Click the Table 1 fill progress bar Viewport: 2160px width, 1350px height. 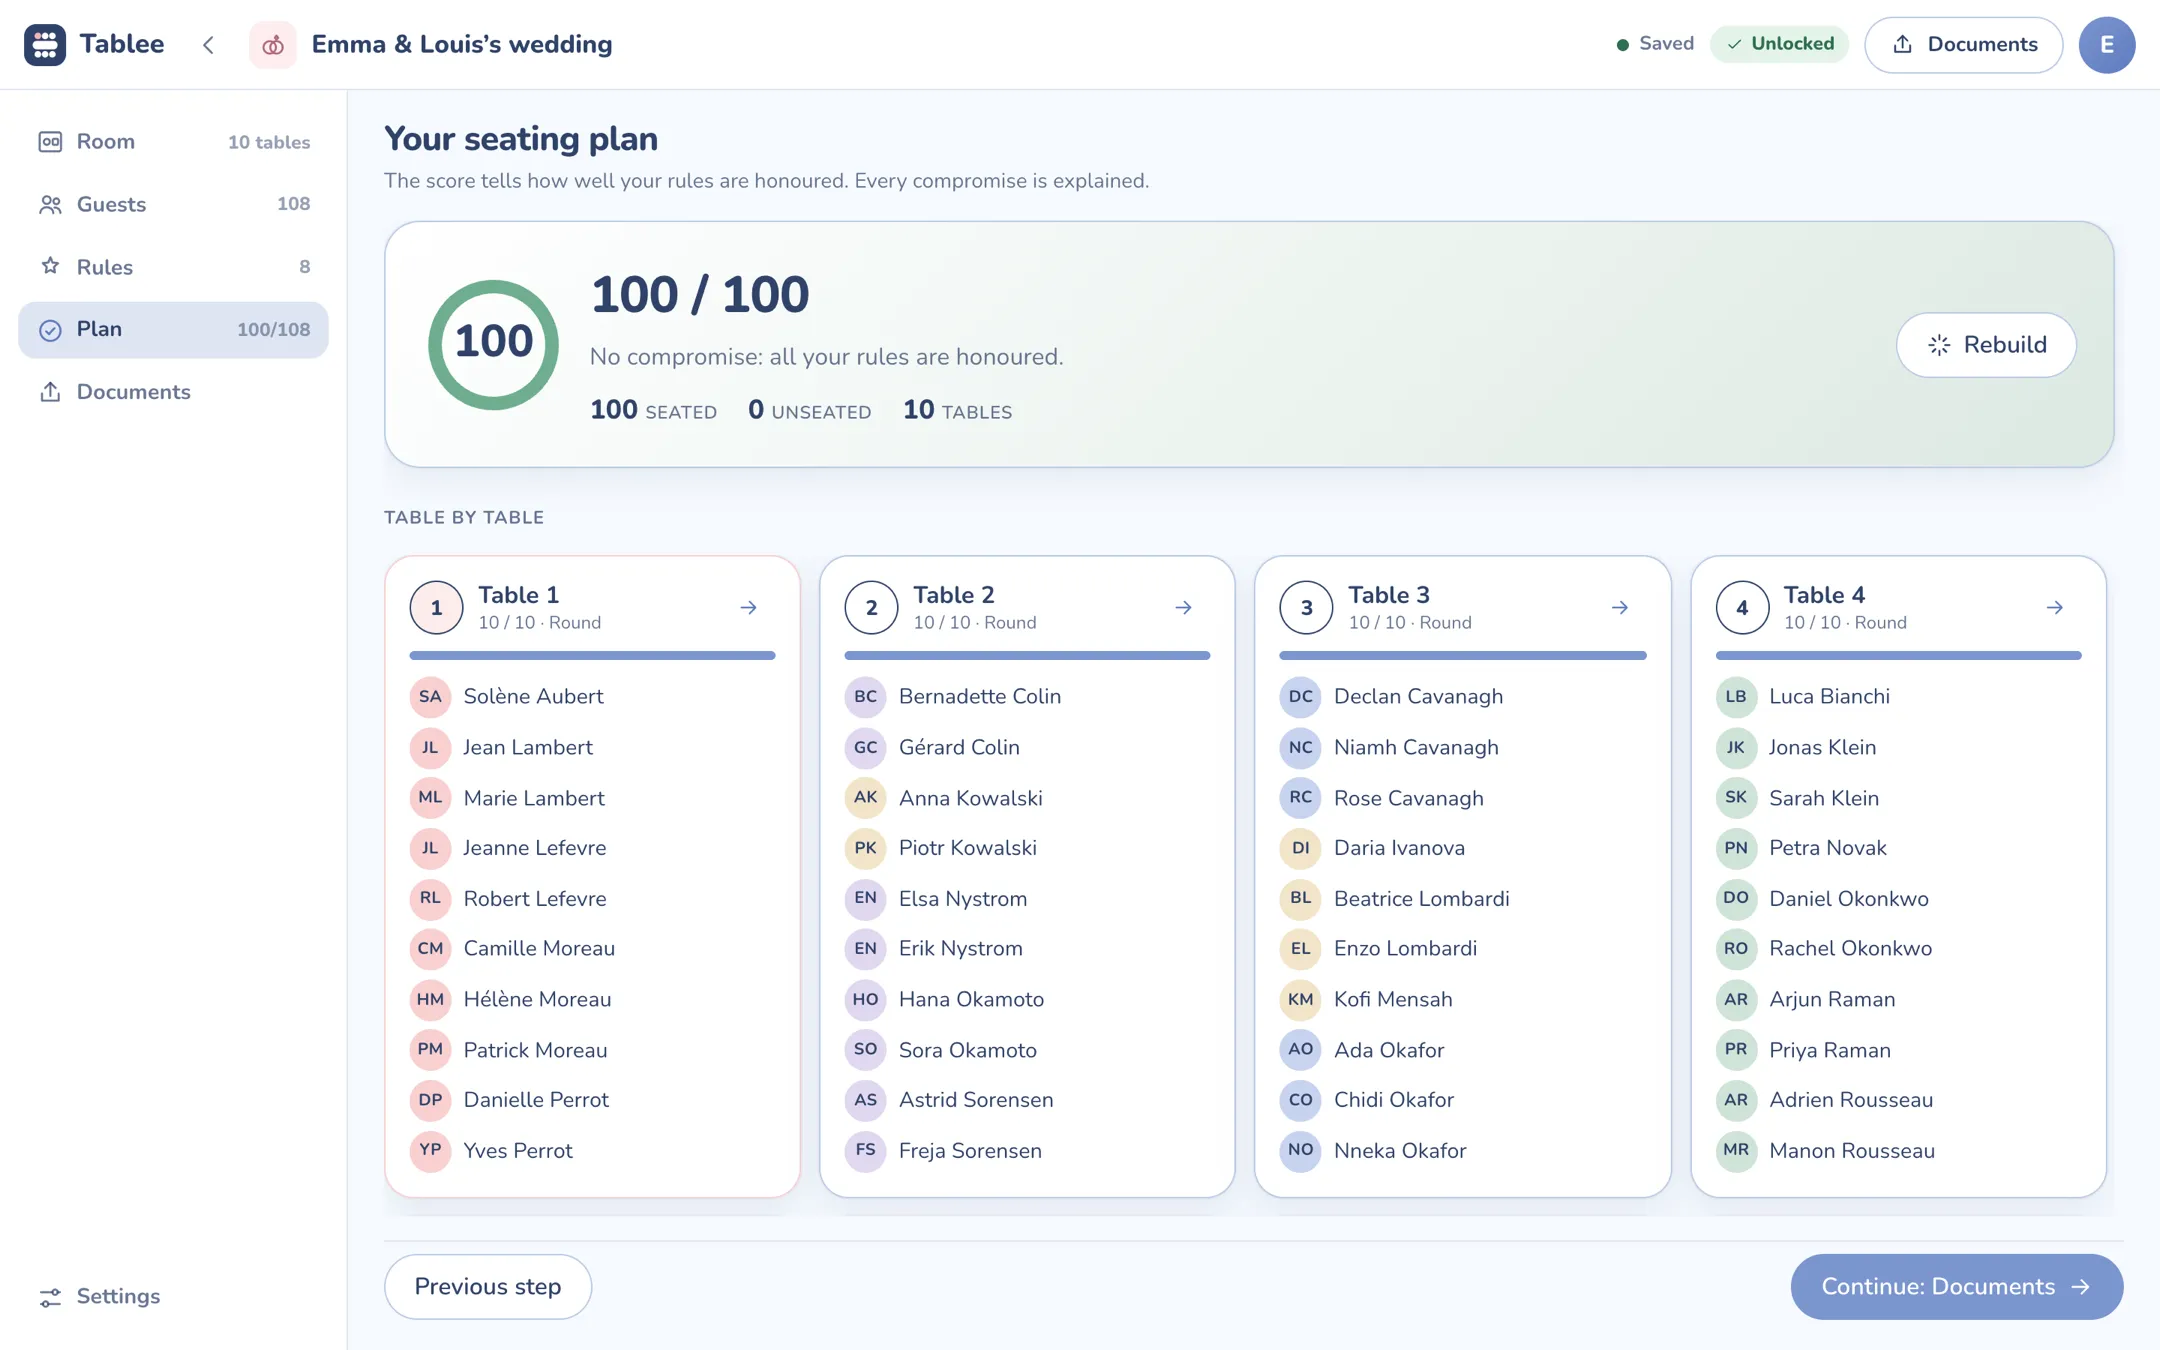click(592, 655)
